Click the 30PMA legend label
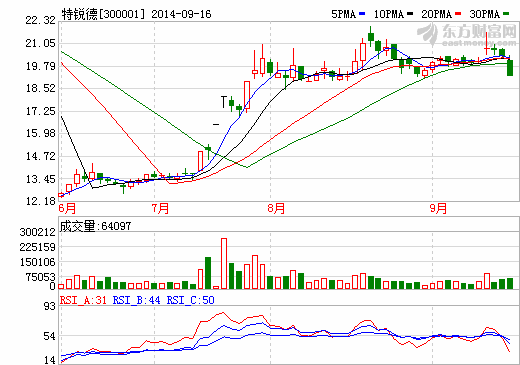Image resolution: width=520 pixels, height=365 pixels. click(x=485, y=14)
